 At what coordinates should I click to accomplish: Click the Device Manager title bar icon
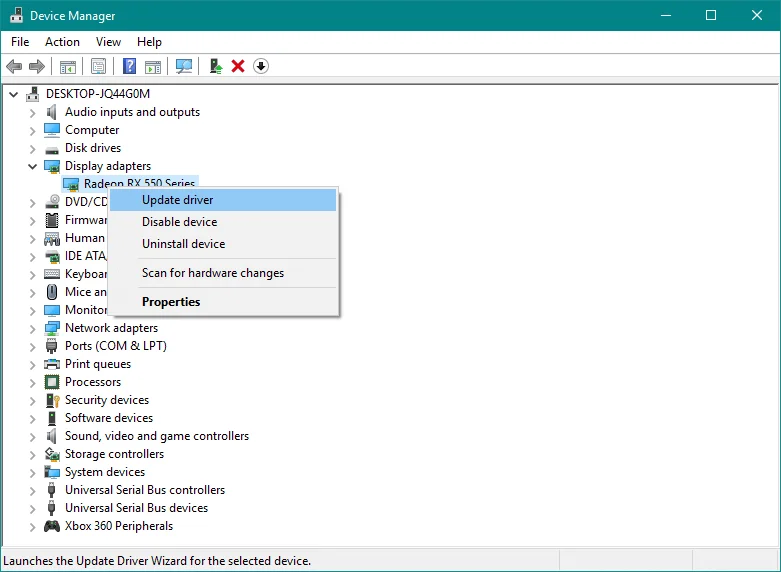point(16,15)
